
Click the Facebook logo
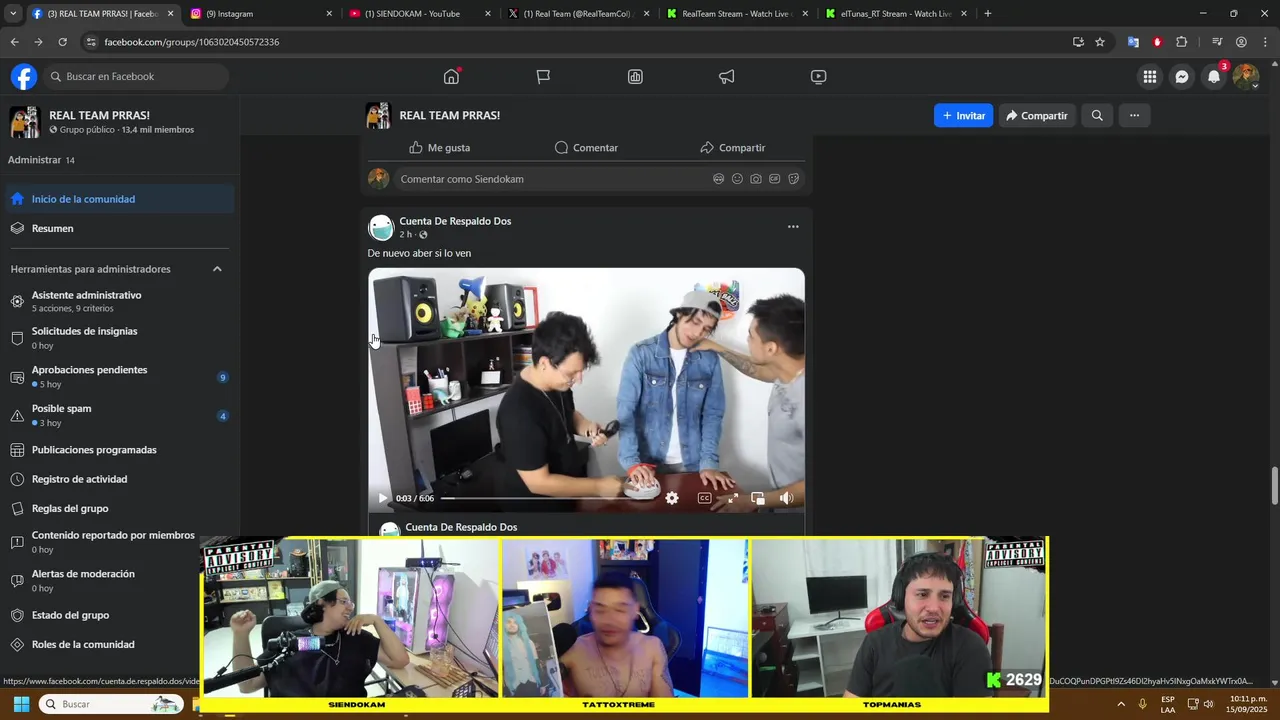point(24,77)
